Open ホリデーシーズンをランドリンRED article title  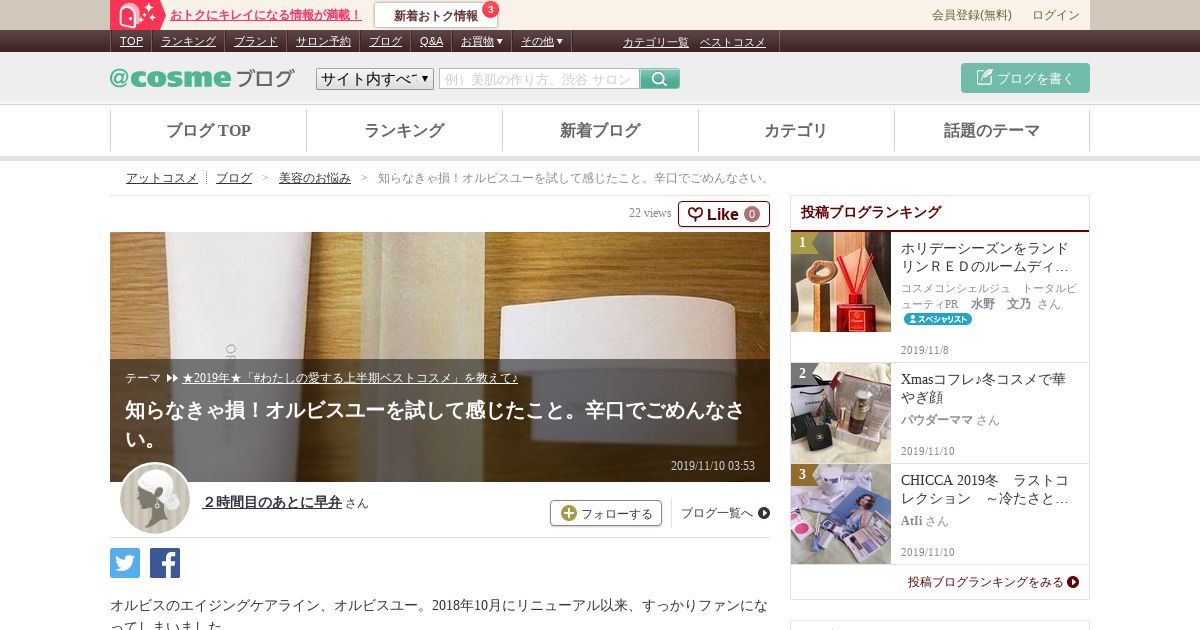(x=985, y=257)
